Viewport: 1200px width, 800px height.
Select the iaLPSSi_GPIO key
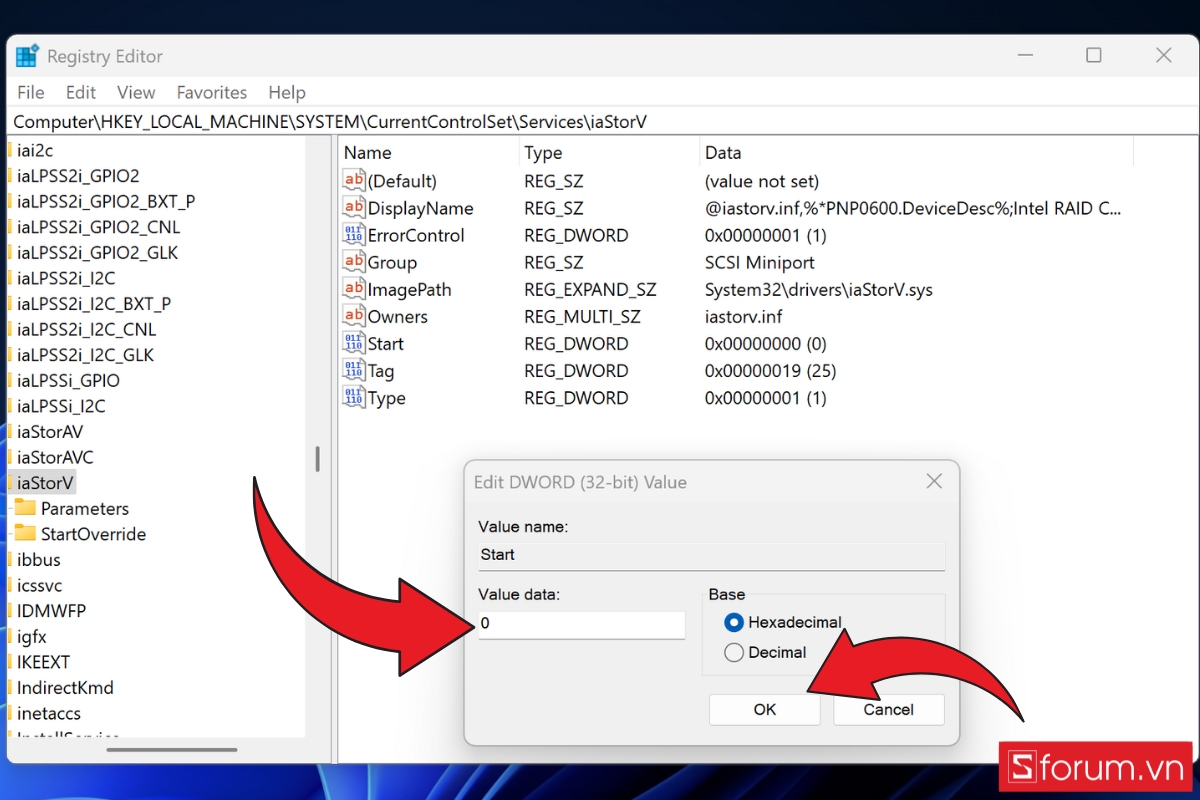pyautogui.click(x=68, y=380)
